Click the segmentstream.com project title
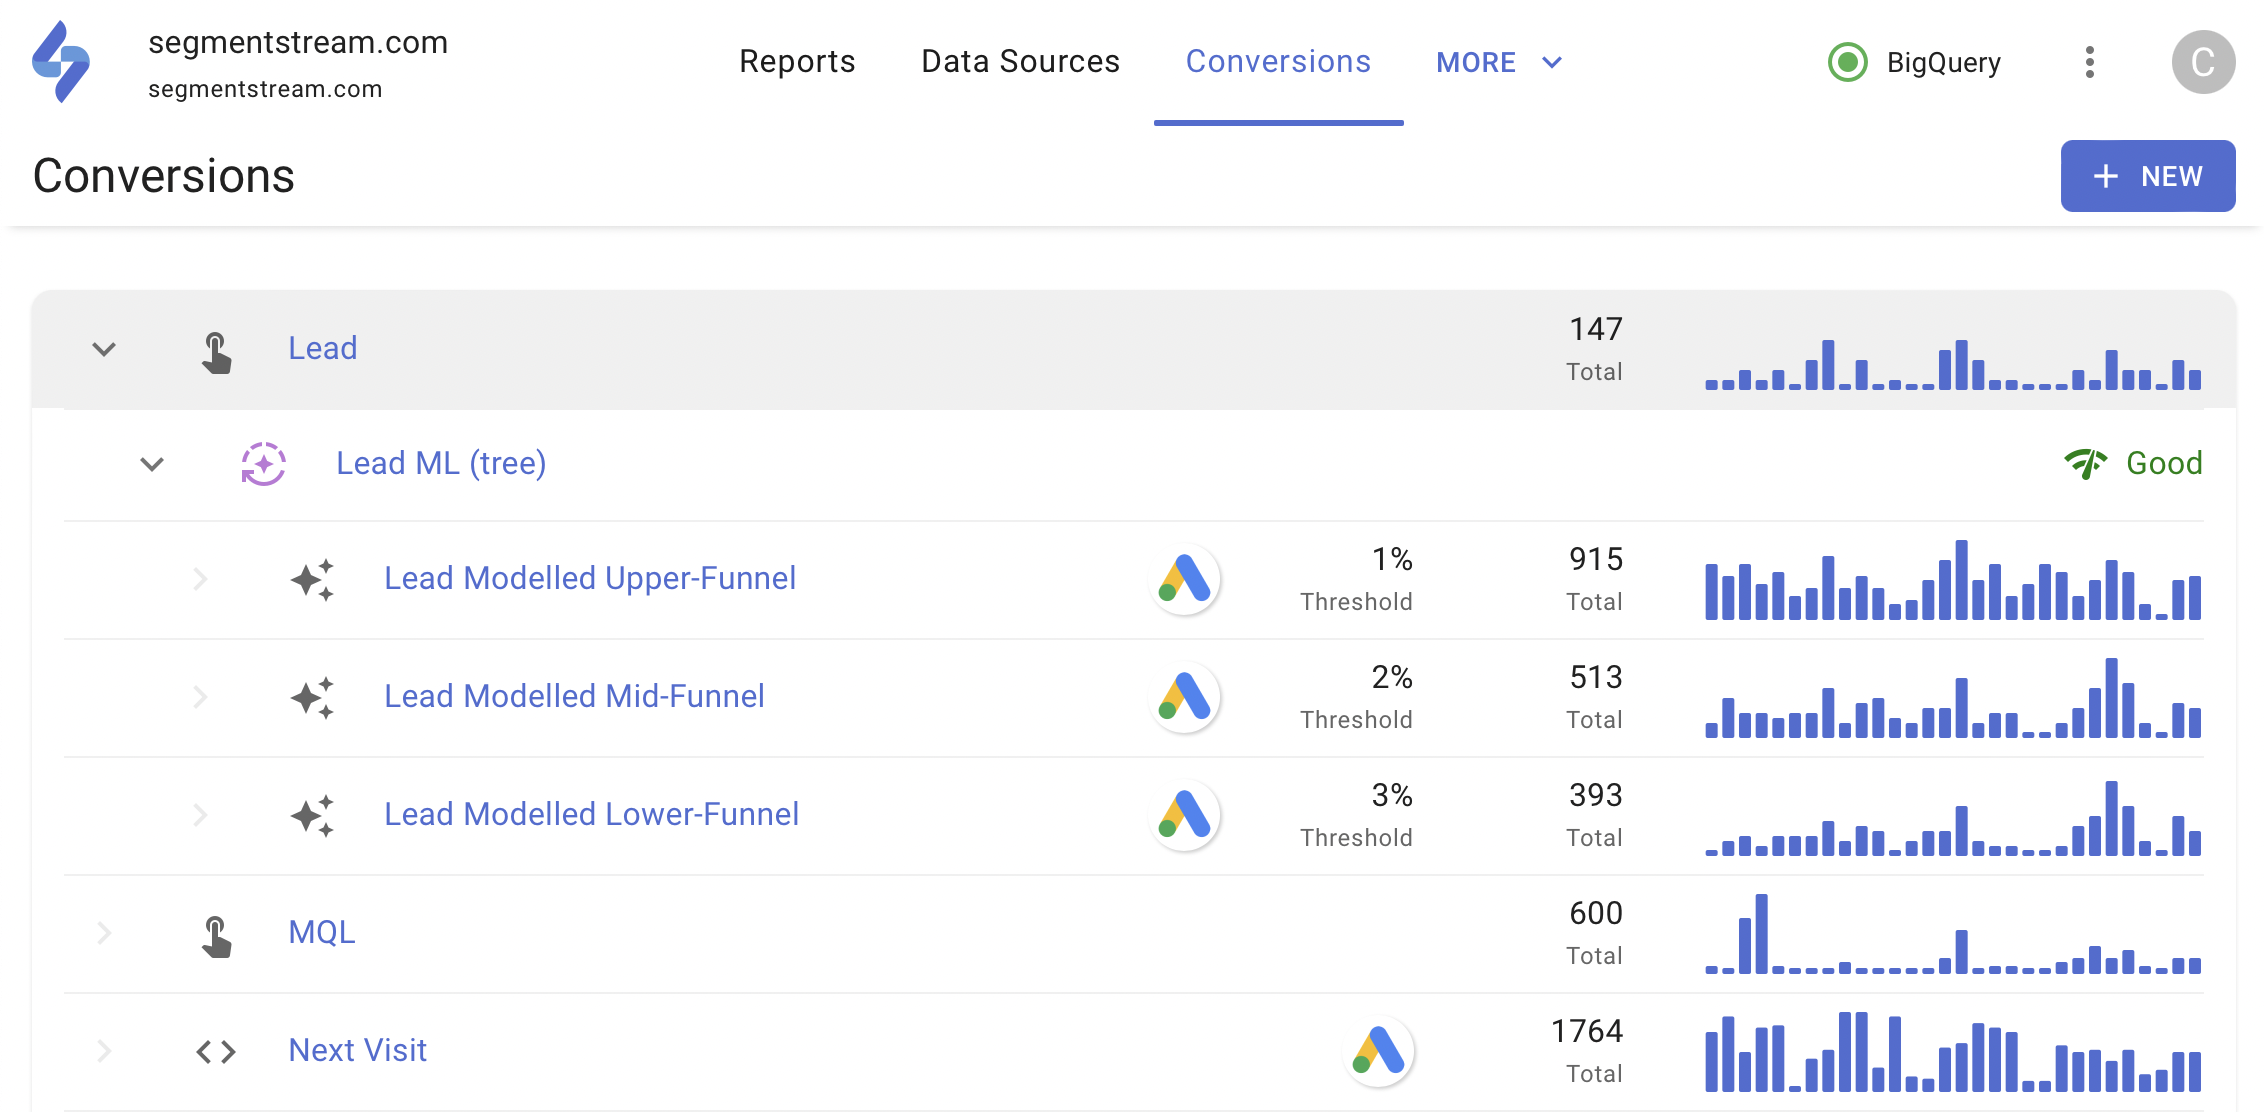This screenshot has width=2264, height=1112. click(x=298, y=42)
